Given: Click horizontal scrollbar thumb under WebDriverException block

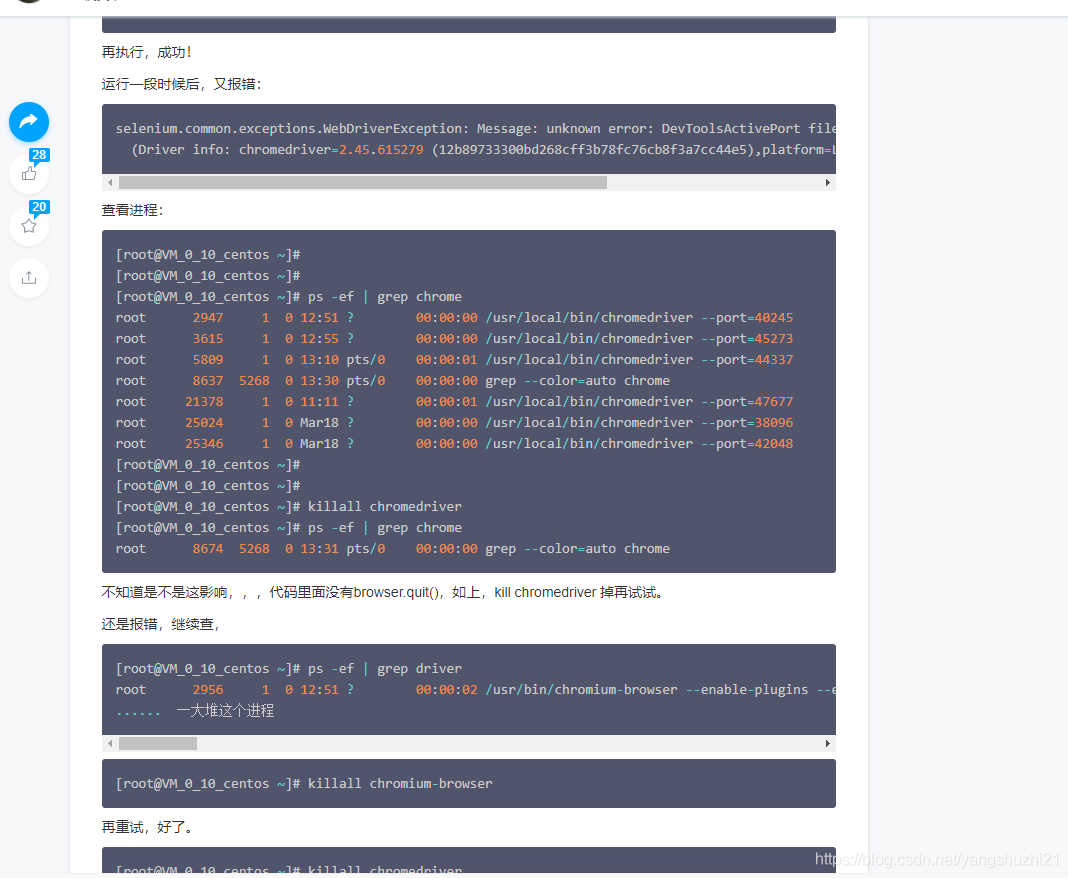Looking at the screenshot, I should pos(362,183).
